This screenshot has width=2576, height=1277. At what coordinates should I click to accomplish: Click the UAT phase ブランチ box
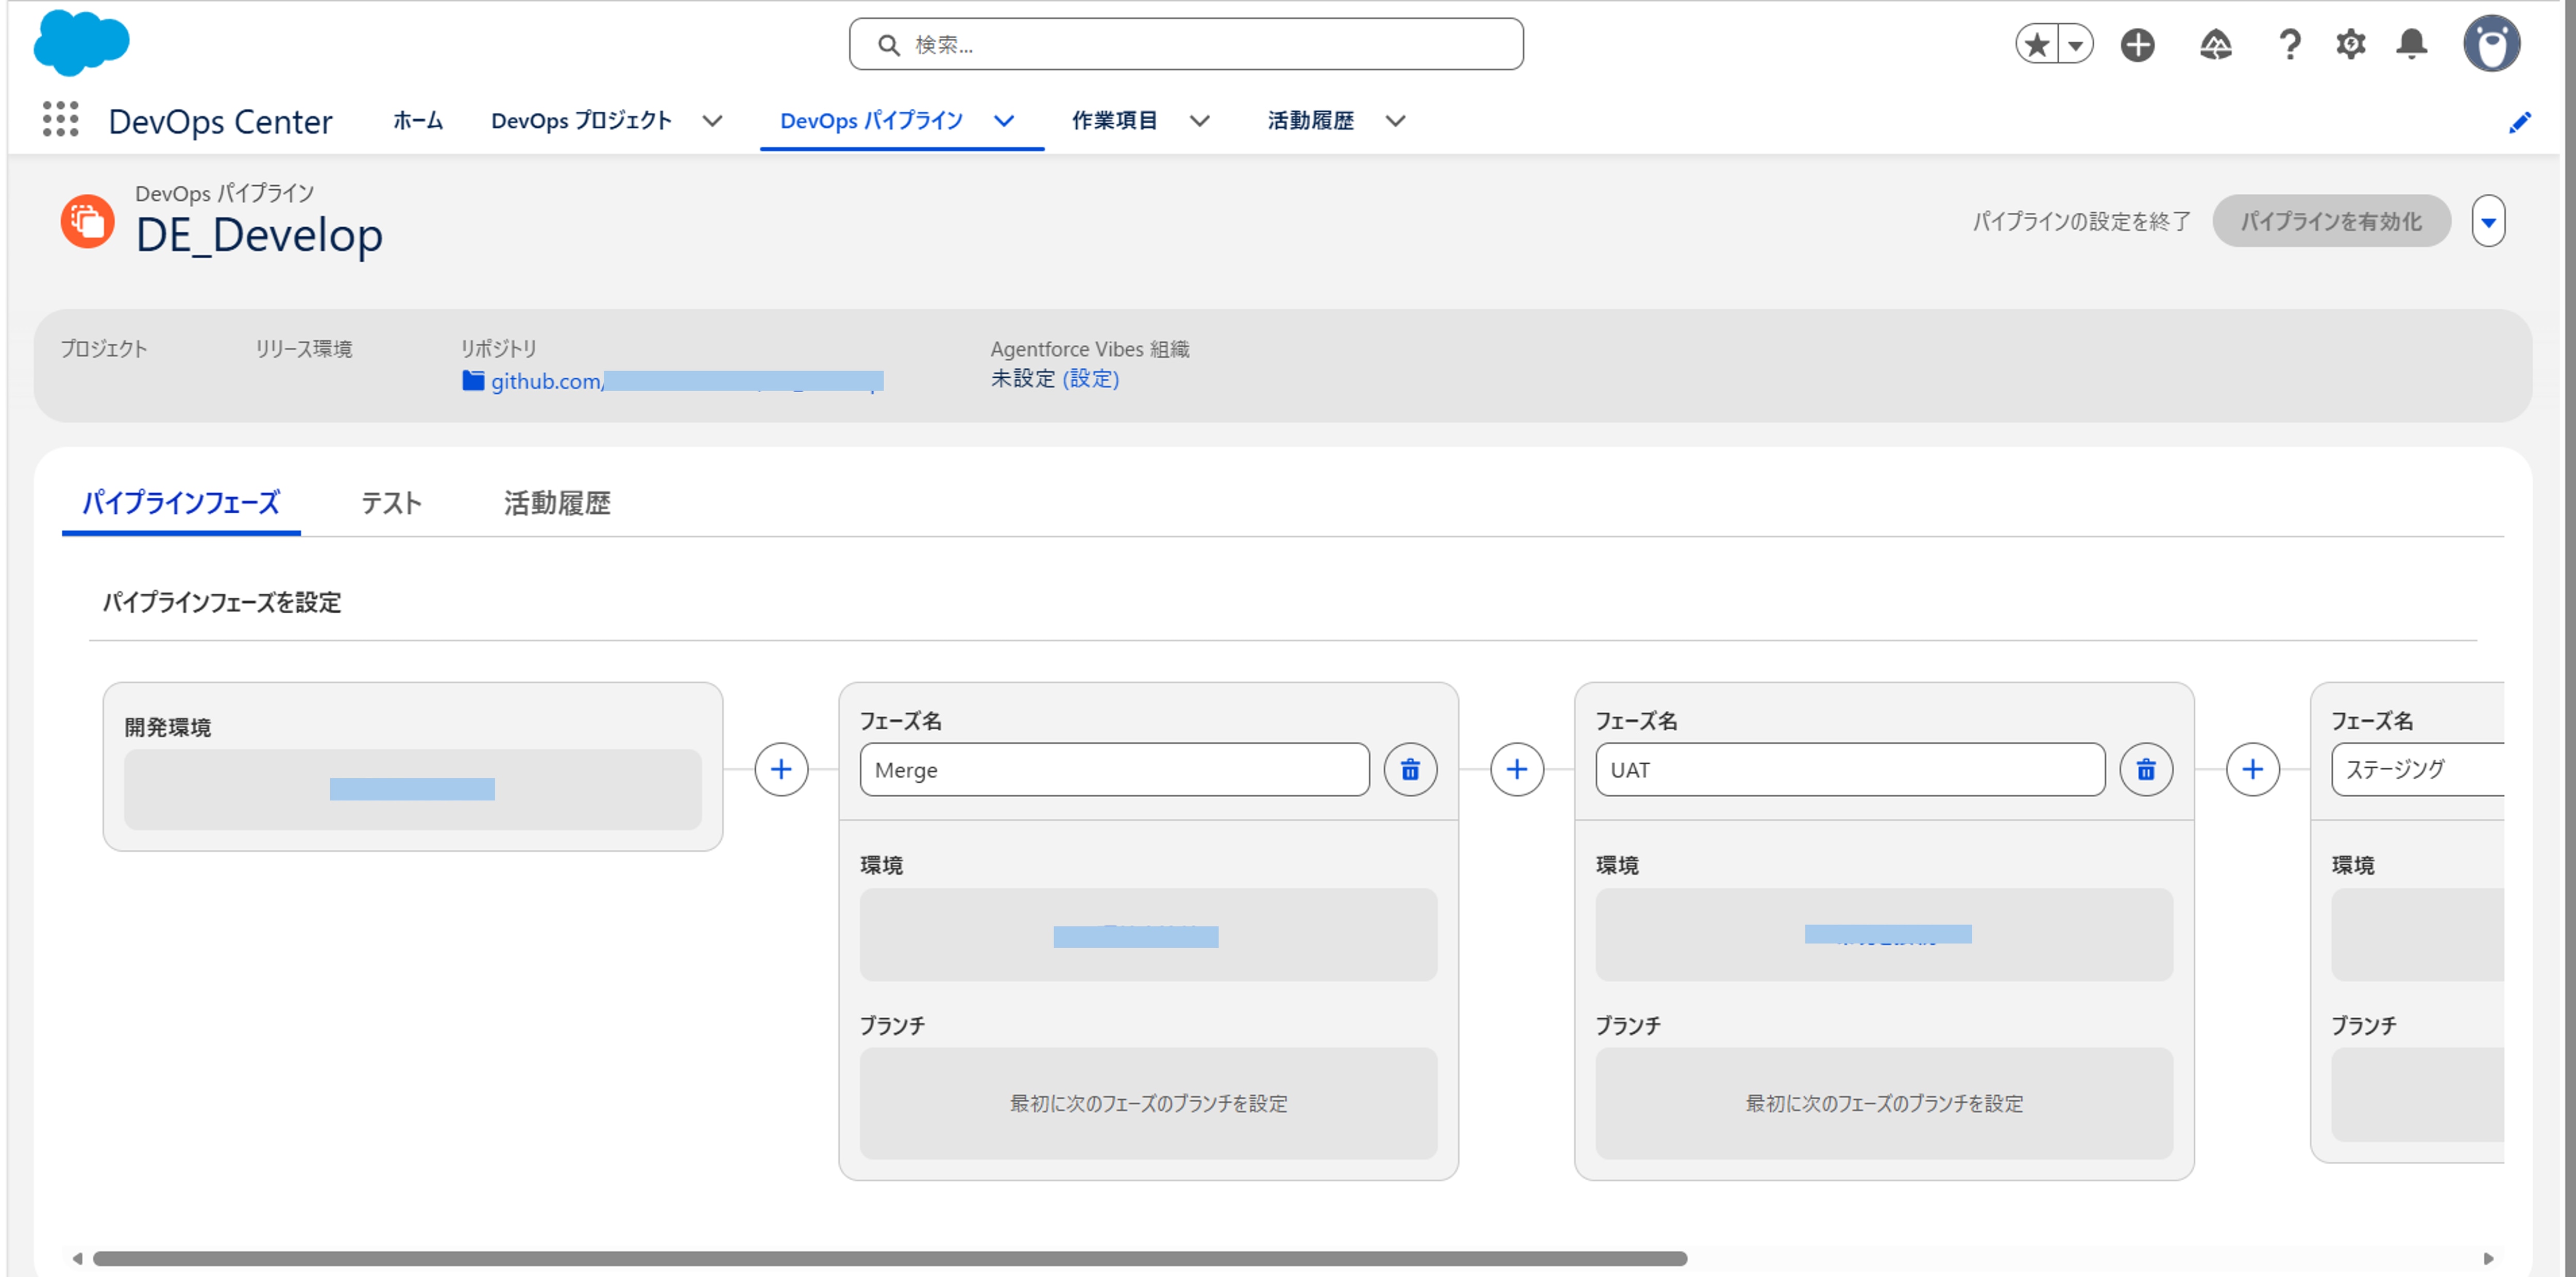(x=1884, y=1103)
